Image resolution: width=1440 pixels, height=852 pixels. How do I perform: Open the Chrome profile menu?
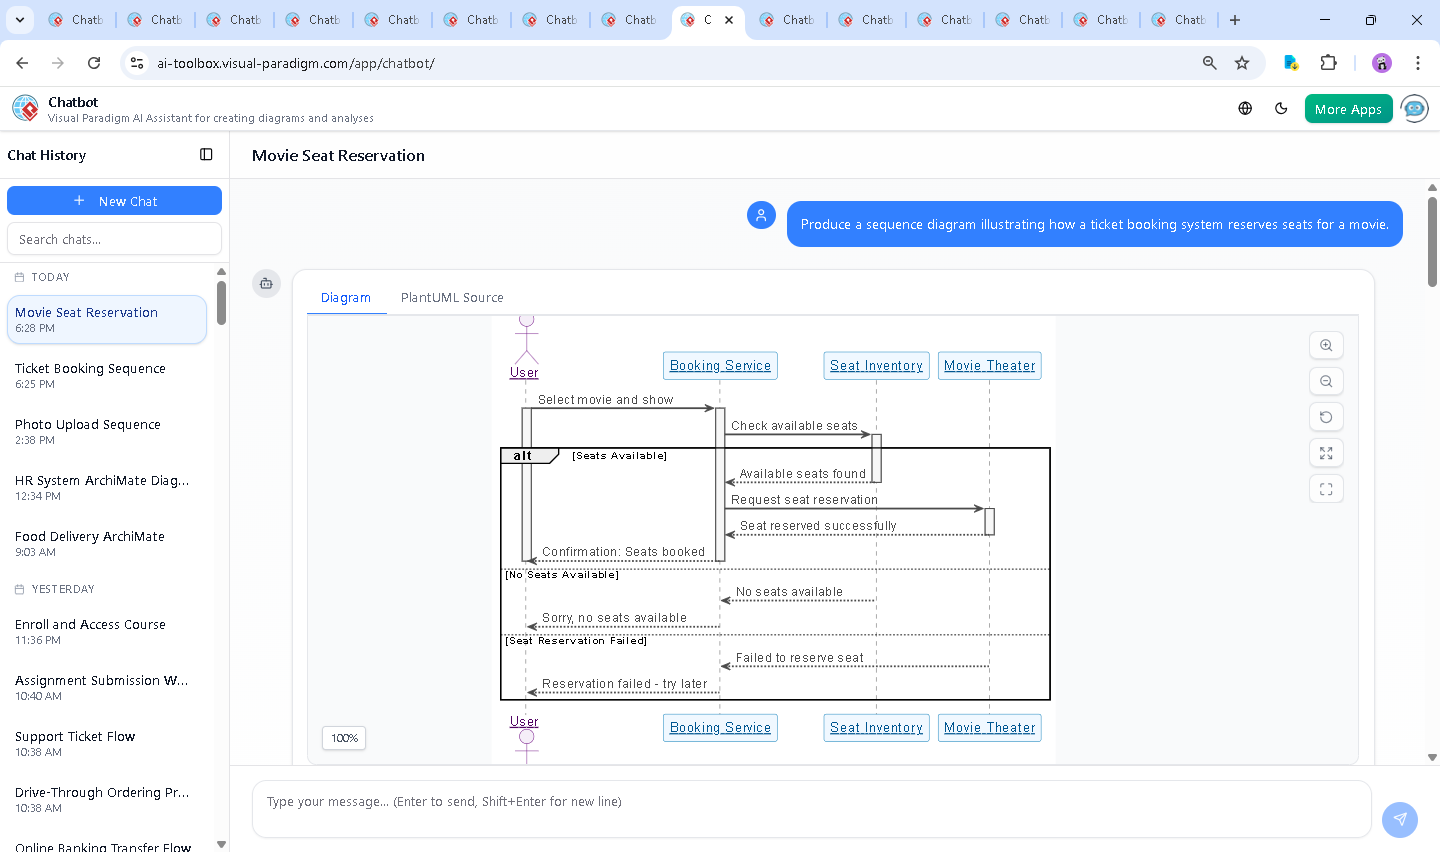1381,62
